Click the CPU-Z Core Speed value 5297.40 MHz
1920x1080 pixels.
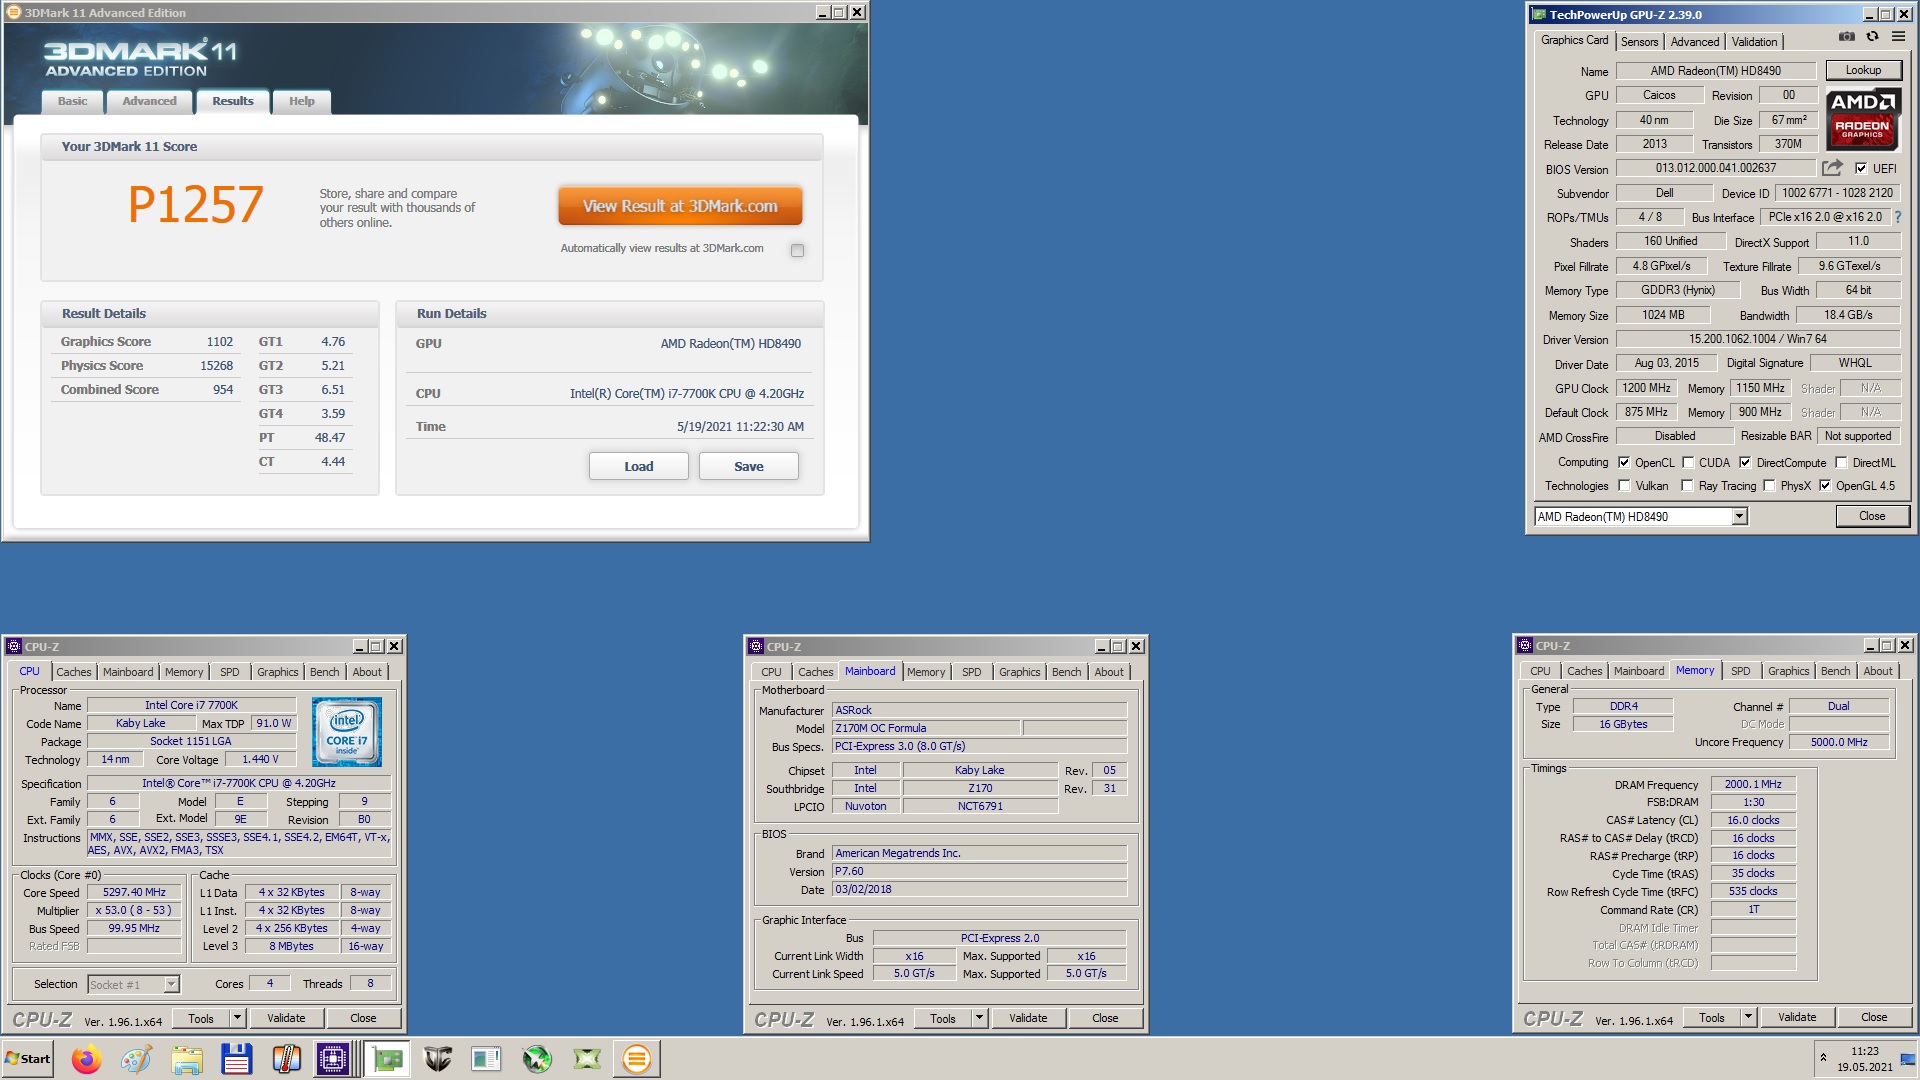pyautogui.click(x=134, y=892)
